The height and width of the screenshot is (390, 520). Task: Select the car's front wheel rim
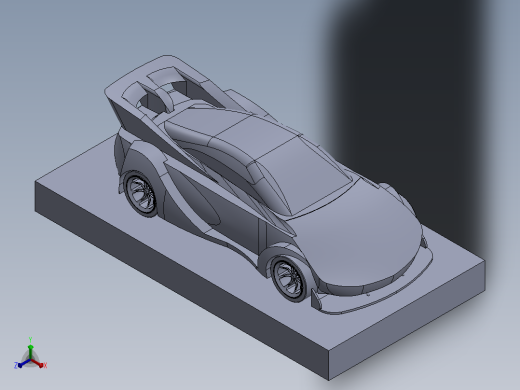tap(290, 280)
